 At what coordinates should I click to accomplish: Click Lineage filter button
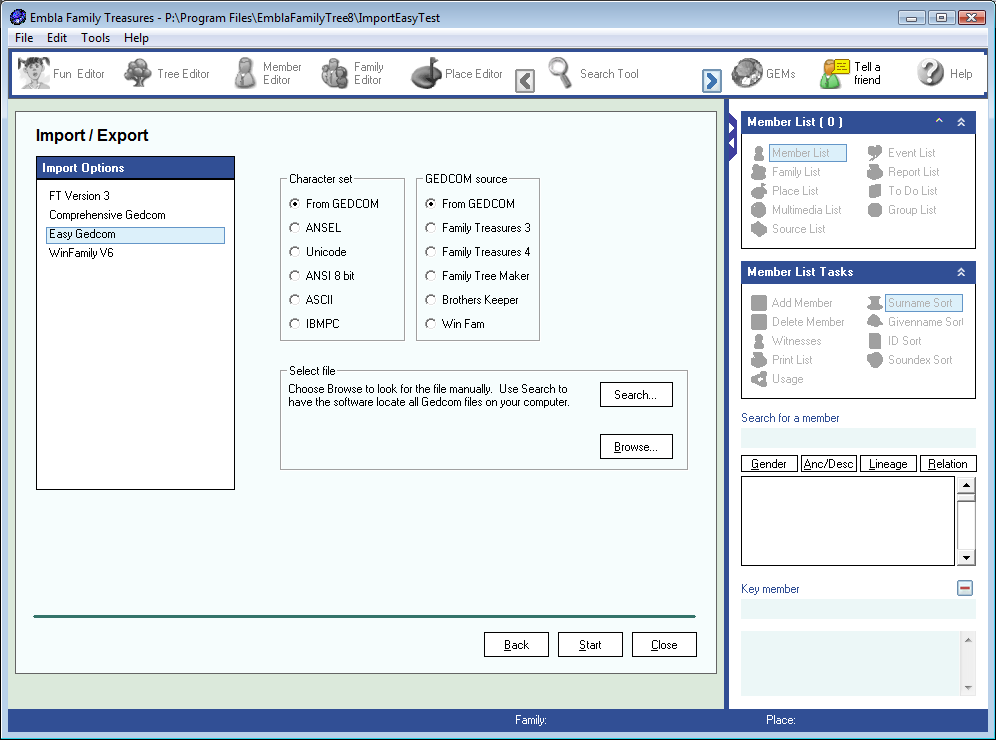[x=888, y=464]
